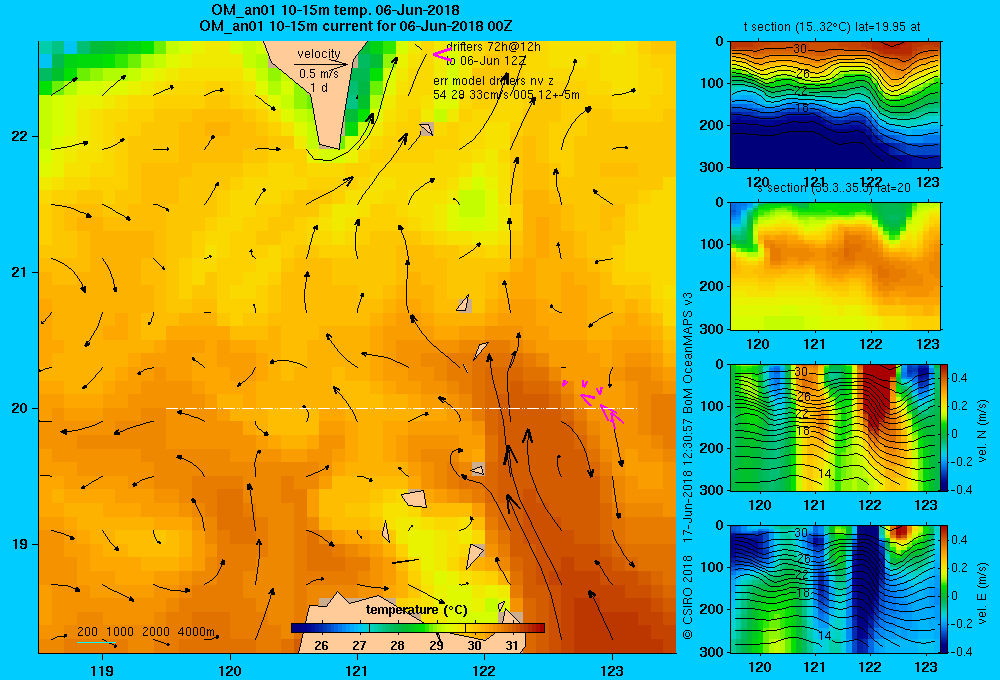Click the 'to 06-Jun 12Z' text
The height and width of the screenshot is (680, 1000).
coord(486,61)
